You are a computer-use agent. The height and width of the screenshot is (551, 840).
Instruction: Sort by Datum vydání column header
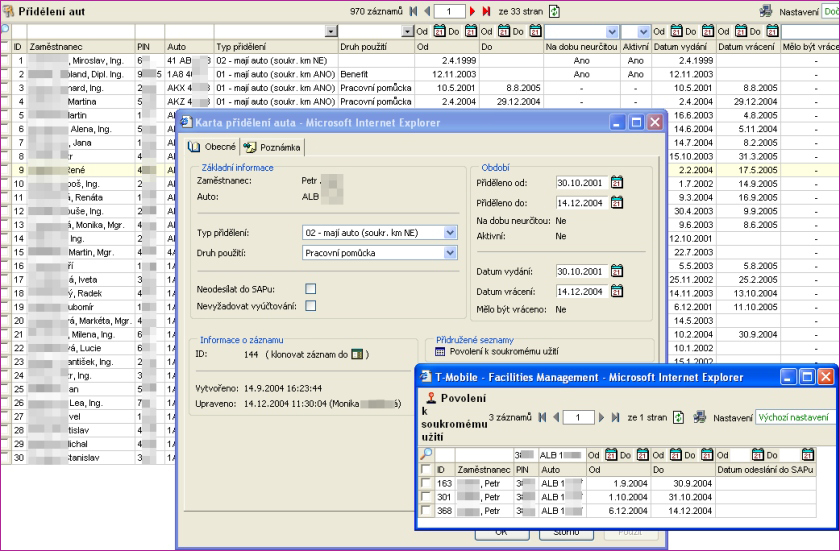681,47
